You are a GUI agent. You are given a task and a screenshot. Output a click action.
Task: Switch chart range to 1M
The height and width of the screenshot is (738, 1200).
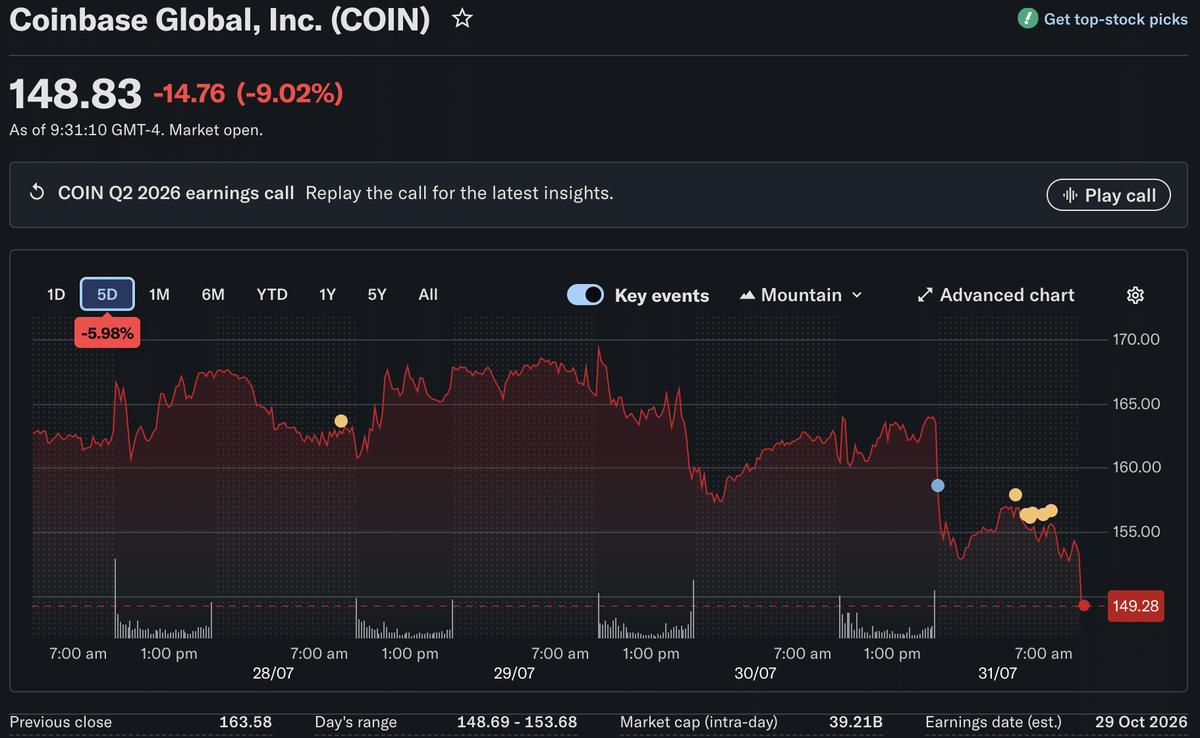(x=159, y=294)
